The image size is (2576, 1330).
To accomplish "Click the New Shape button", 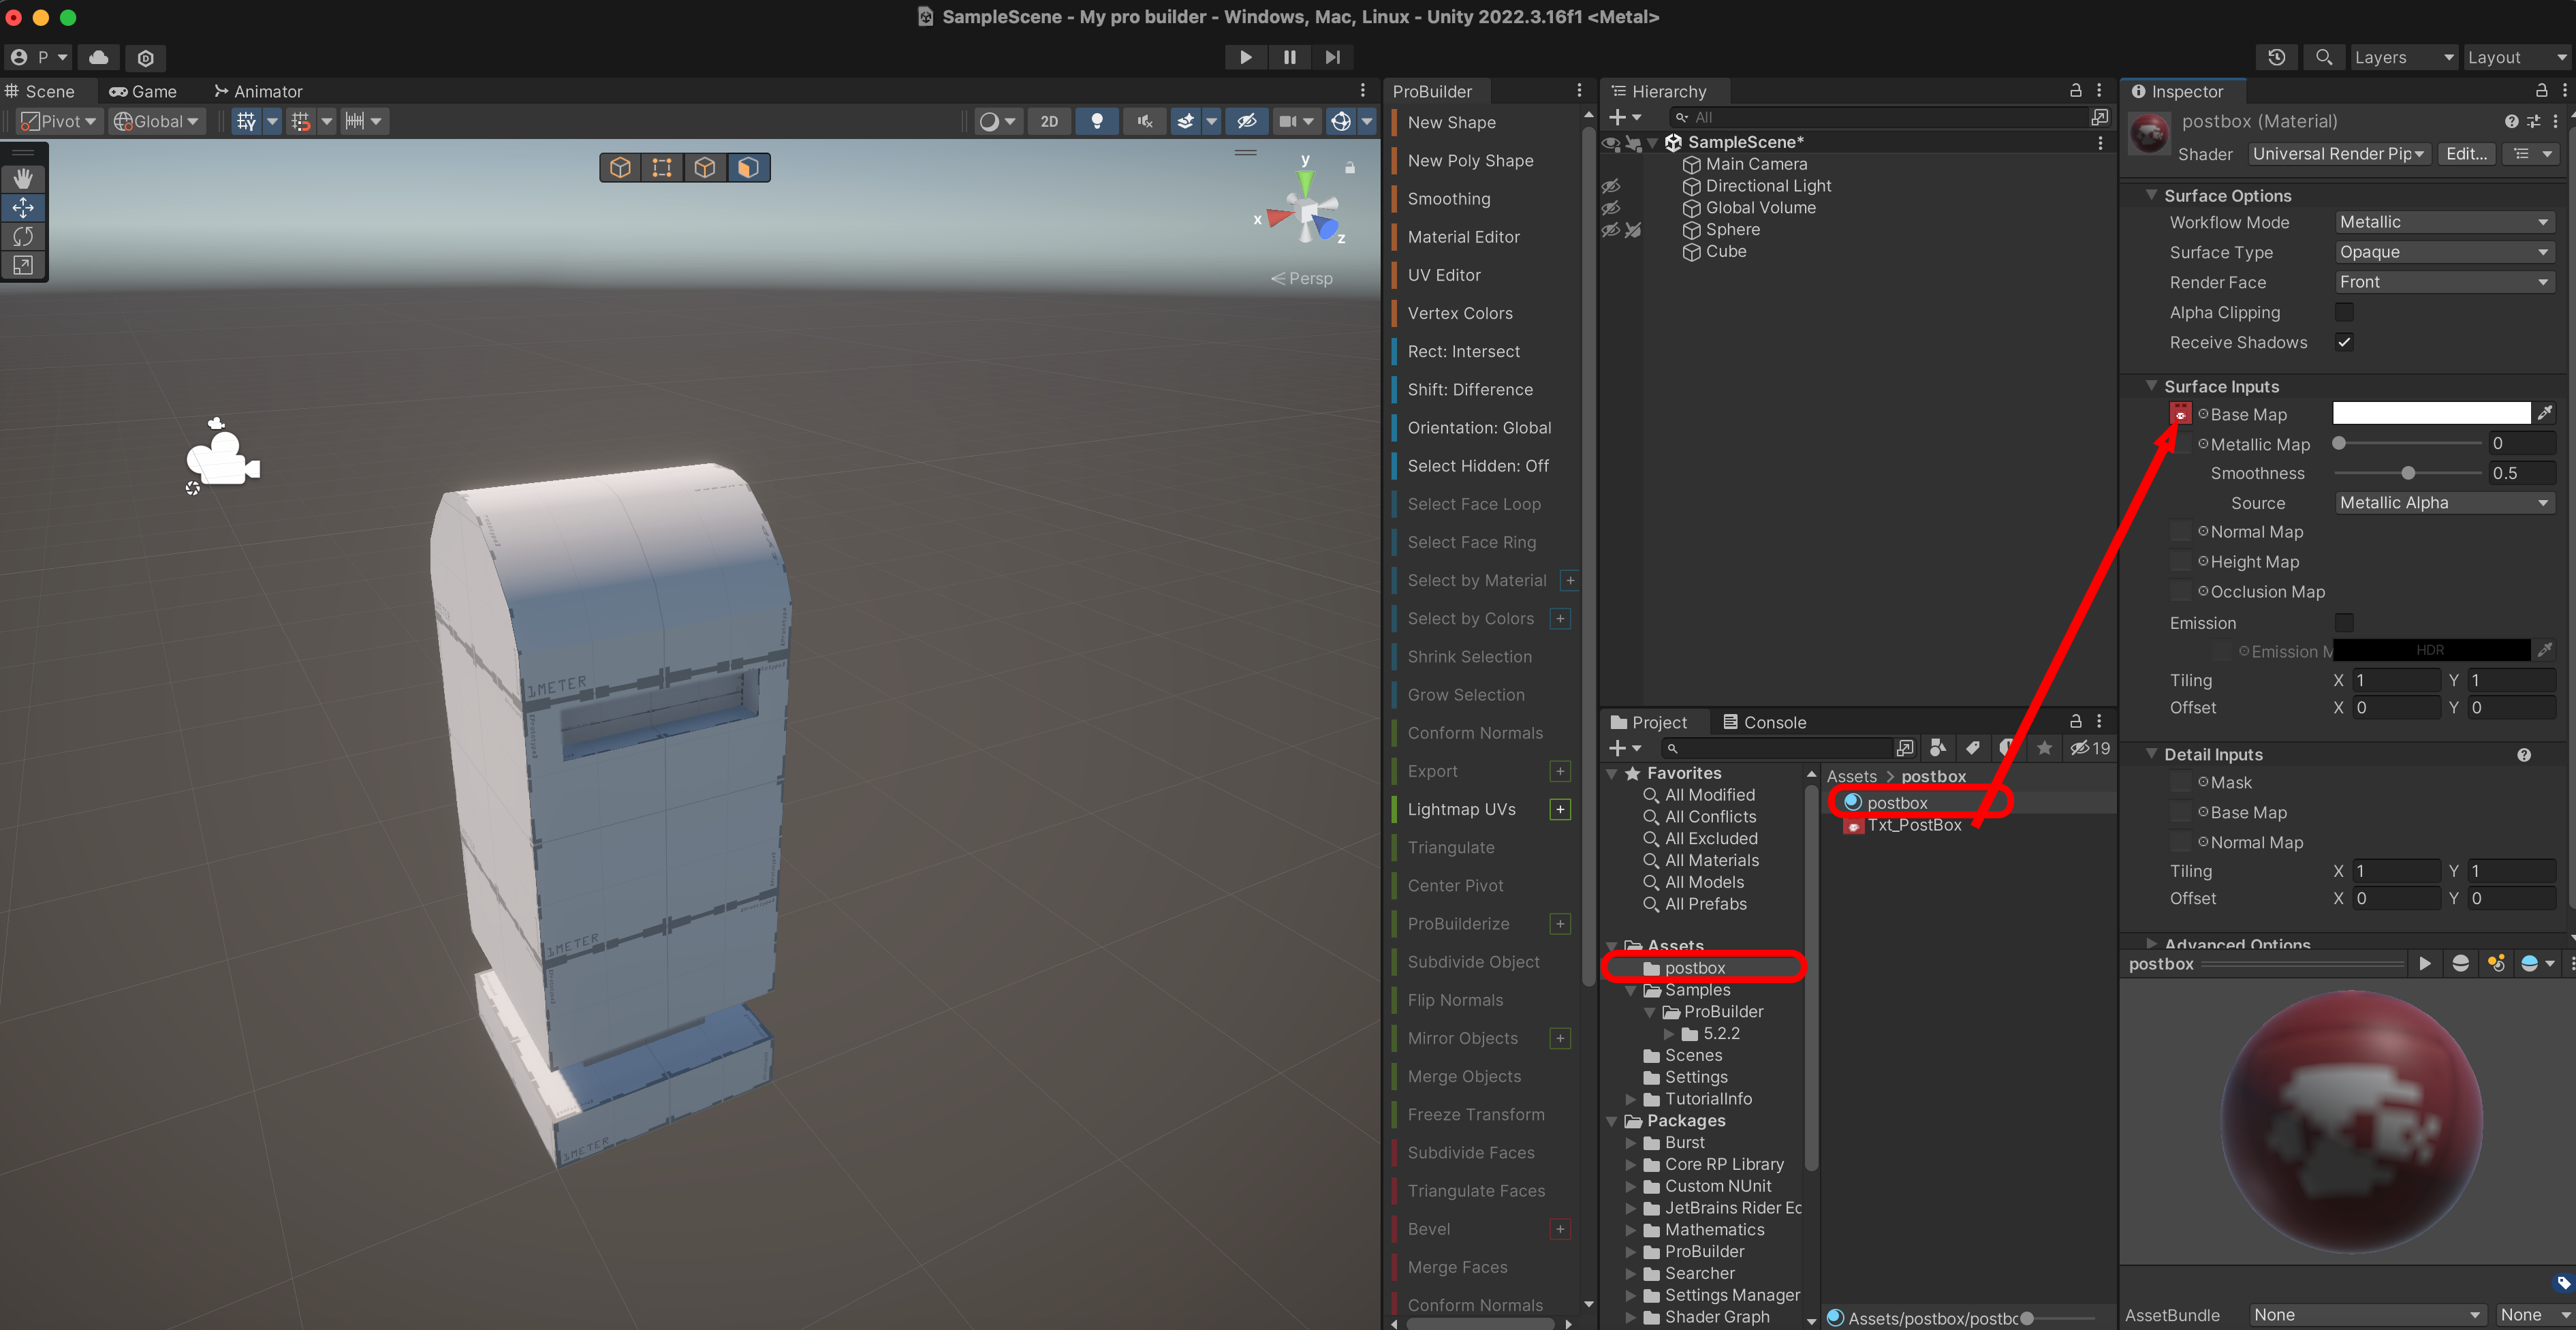I will point(1451,122).
